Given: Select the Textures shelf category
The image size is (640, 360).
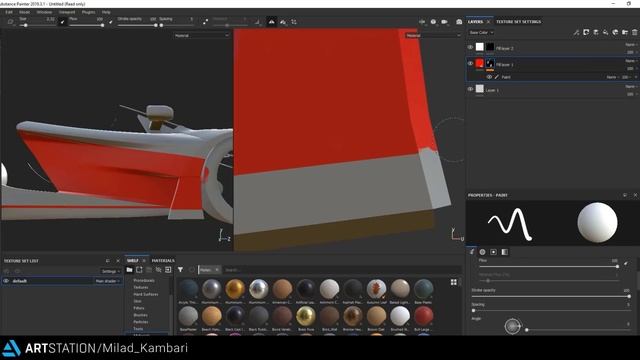Looking at the screenshot, I should tap(140, 287).
